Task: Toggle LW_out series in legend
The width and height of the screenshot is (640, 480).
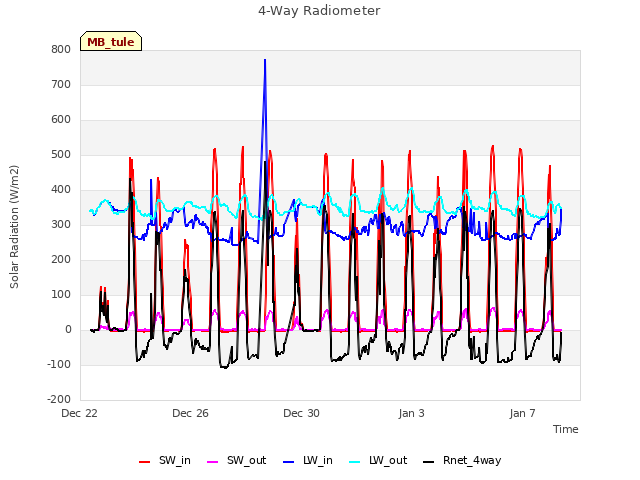Action: point(378,460)
